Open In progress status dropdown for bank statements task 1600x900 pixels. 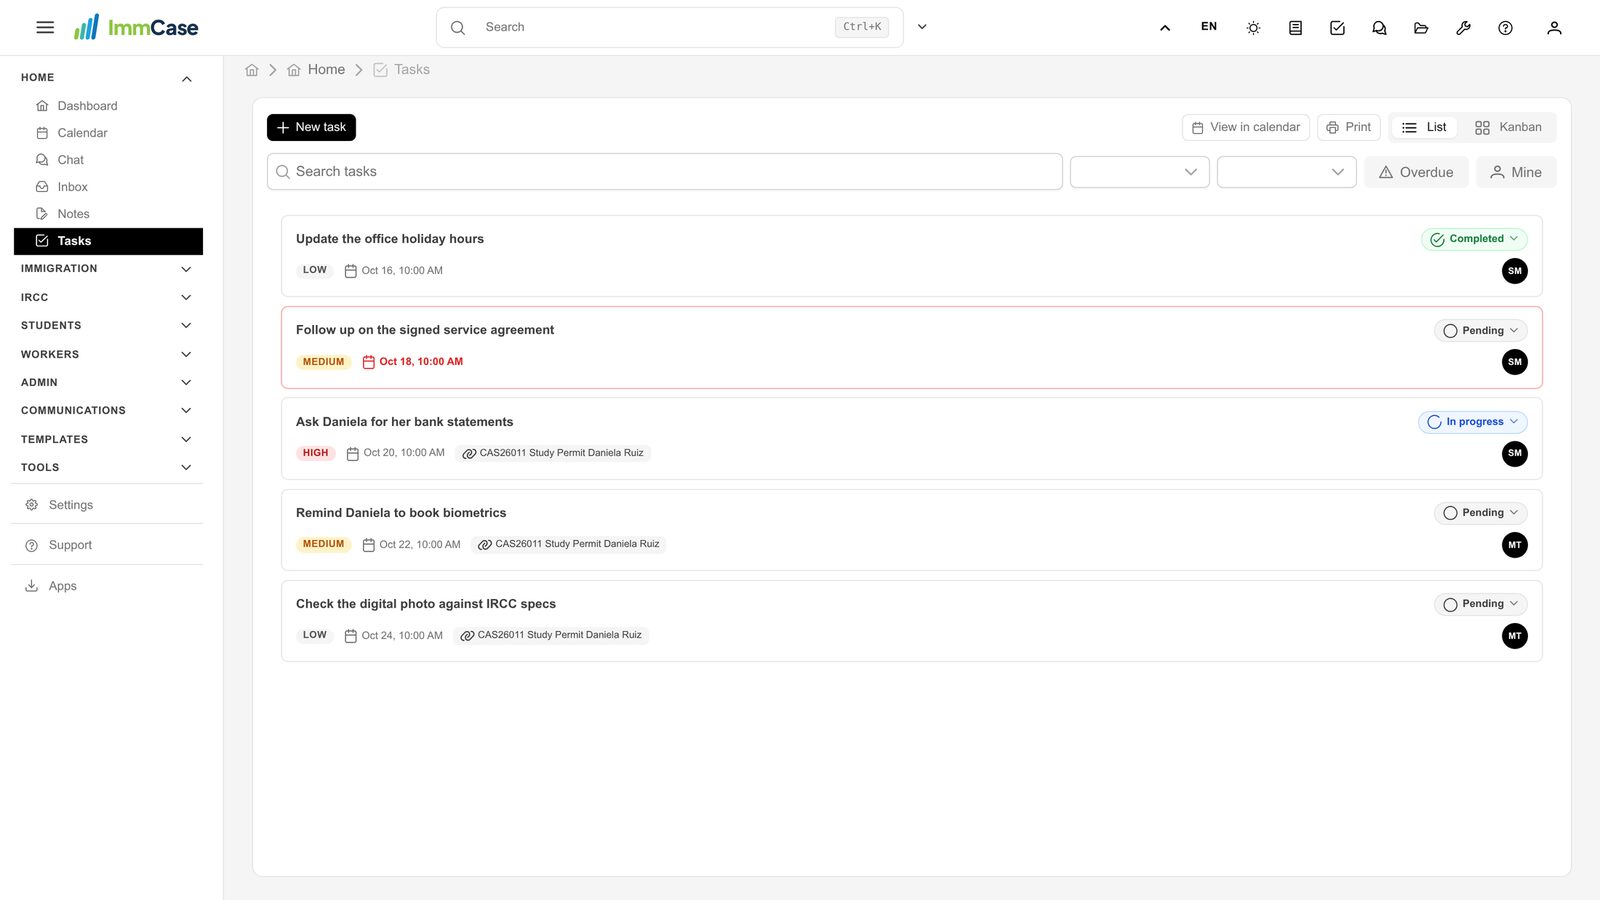pos(1472,422)
